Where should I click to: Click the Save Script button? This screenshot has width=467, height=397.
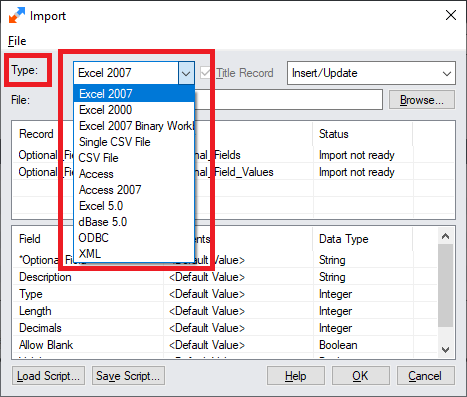tap(128, 376)
